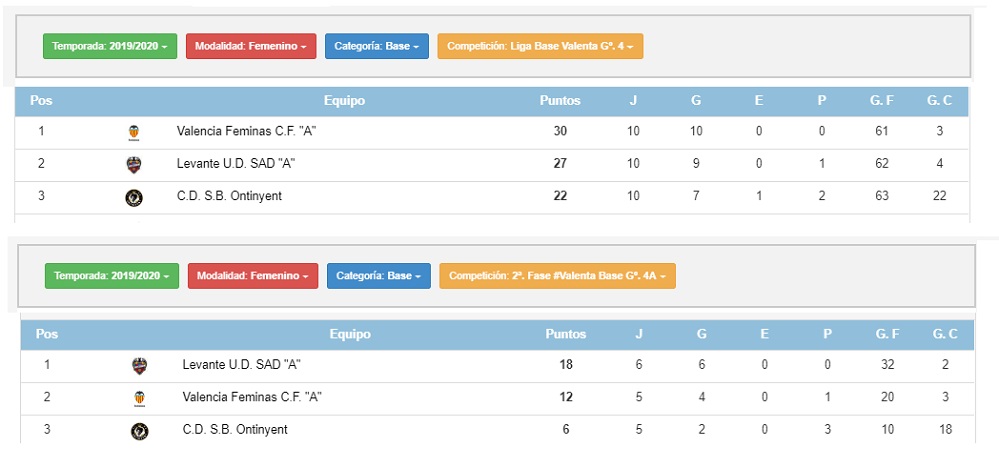
Task: Click Puntos column header in top table
Action: tap(560, 101)
